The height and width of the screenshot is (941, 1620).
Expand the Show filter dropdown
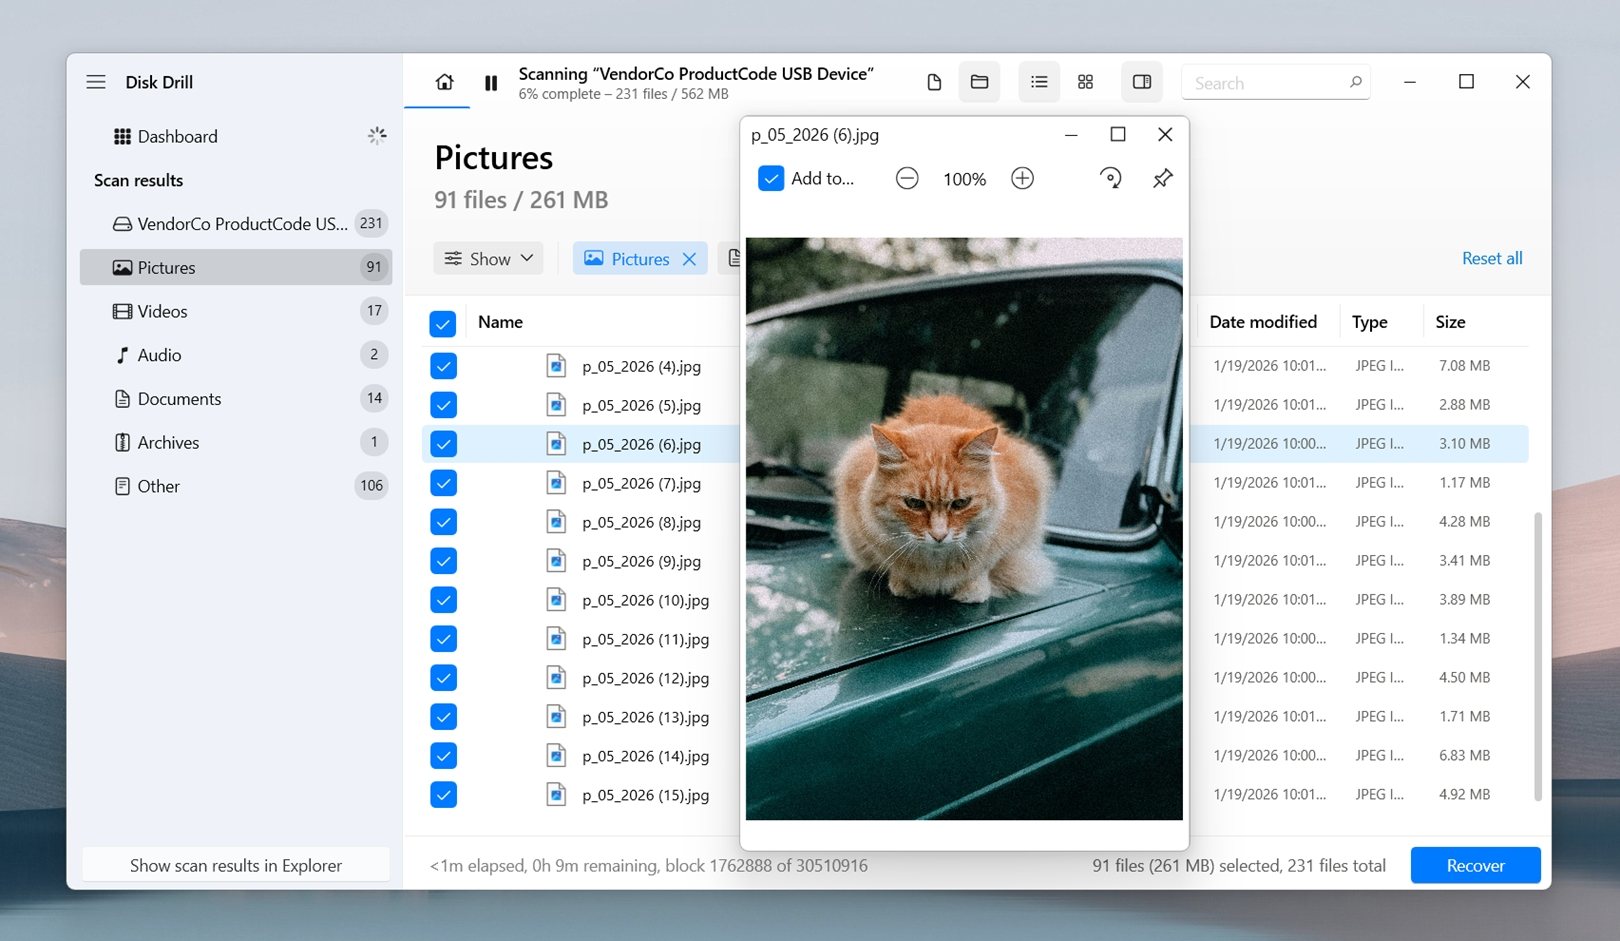[x=489, y=259]
